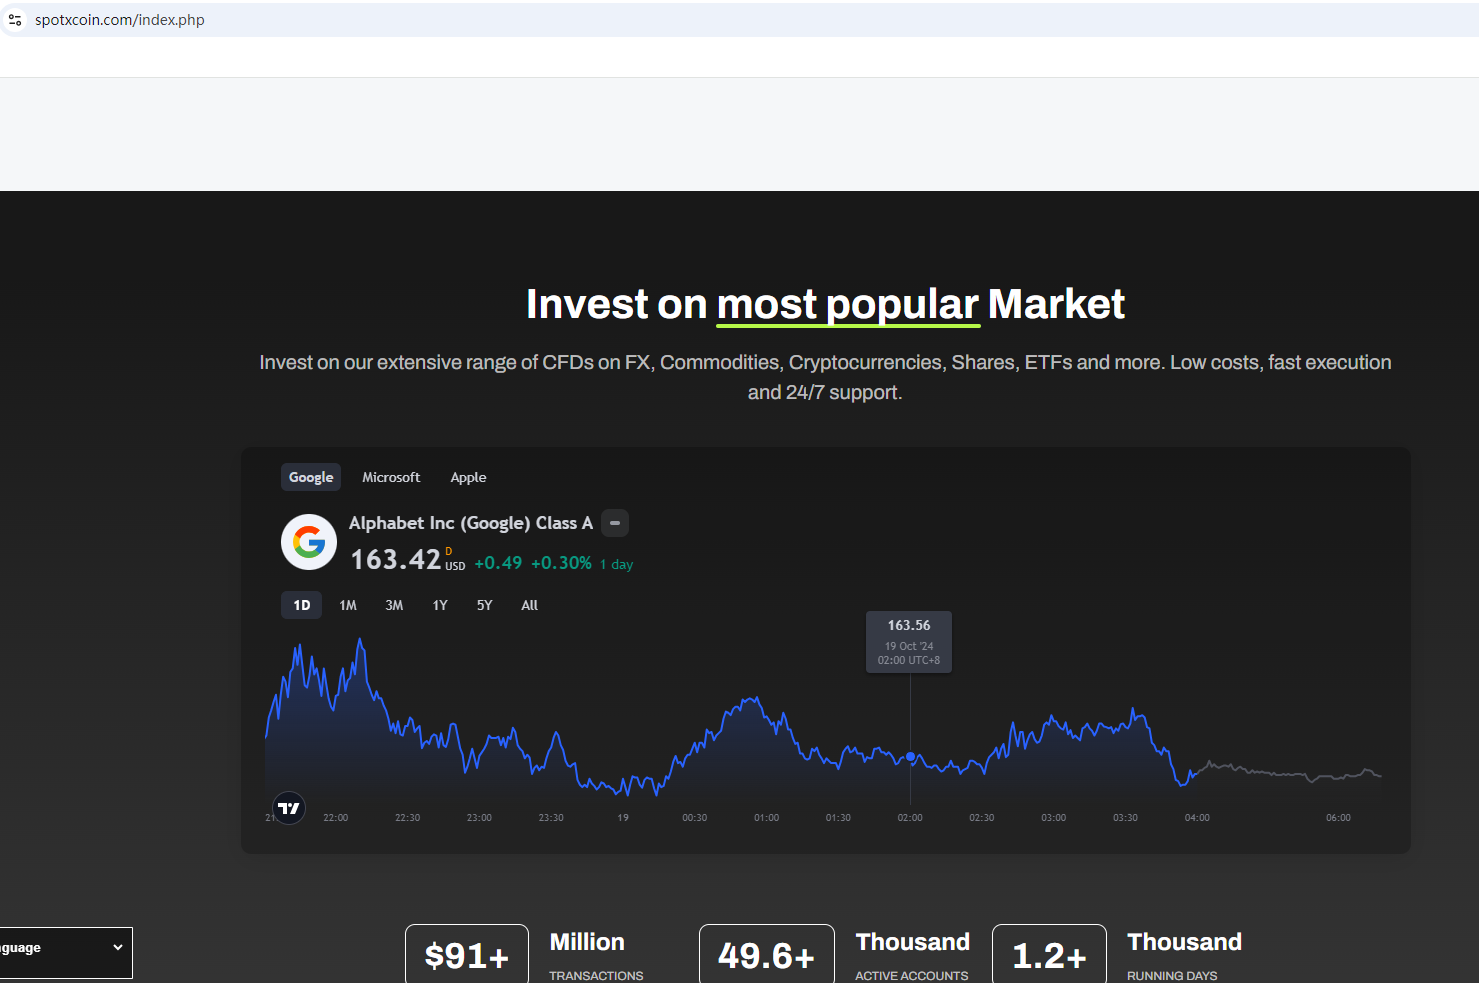Click the highlighted 02:00 chart data point
This screenshot has height=983, width=1479.
(x=910, y=757)
